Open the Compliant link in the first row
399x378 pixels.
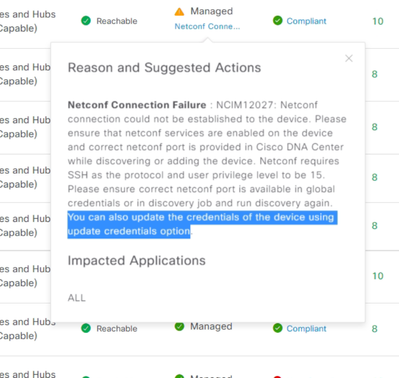pyautogui.click(x=306, y=21)
